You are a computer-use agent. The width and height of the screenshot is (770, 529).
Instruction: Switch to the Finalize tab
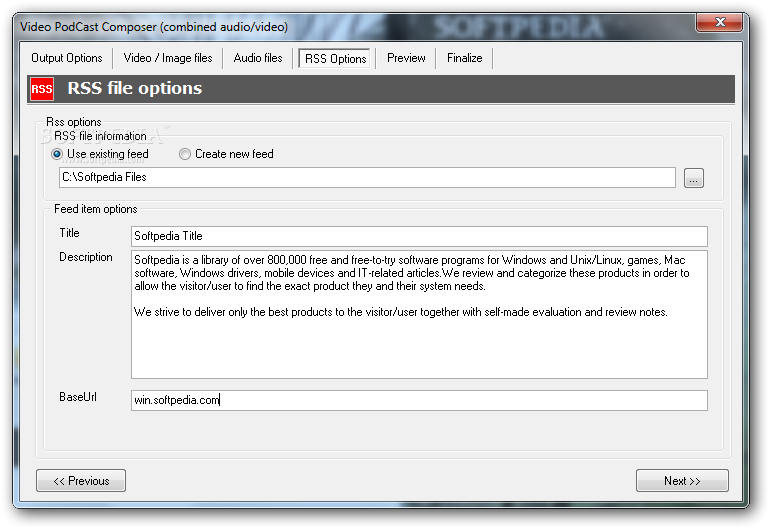pos(465,58)
